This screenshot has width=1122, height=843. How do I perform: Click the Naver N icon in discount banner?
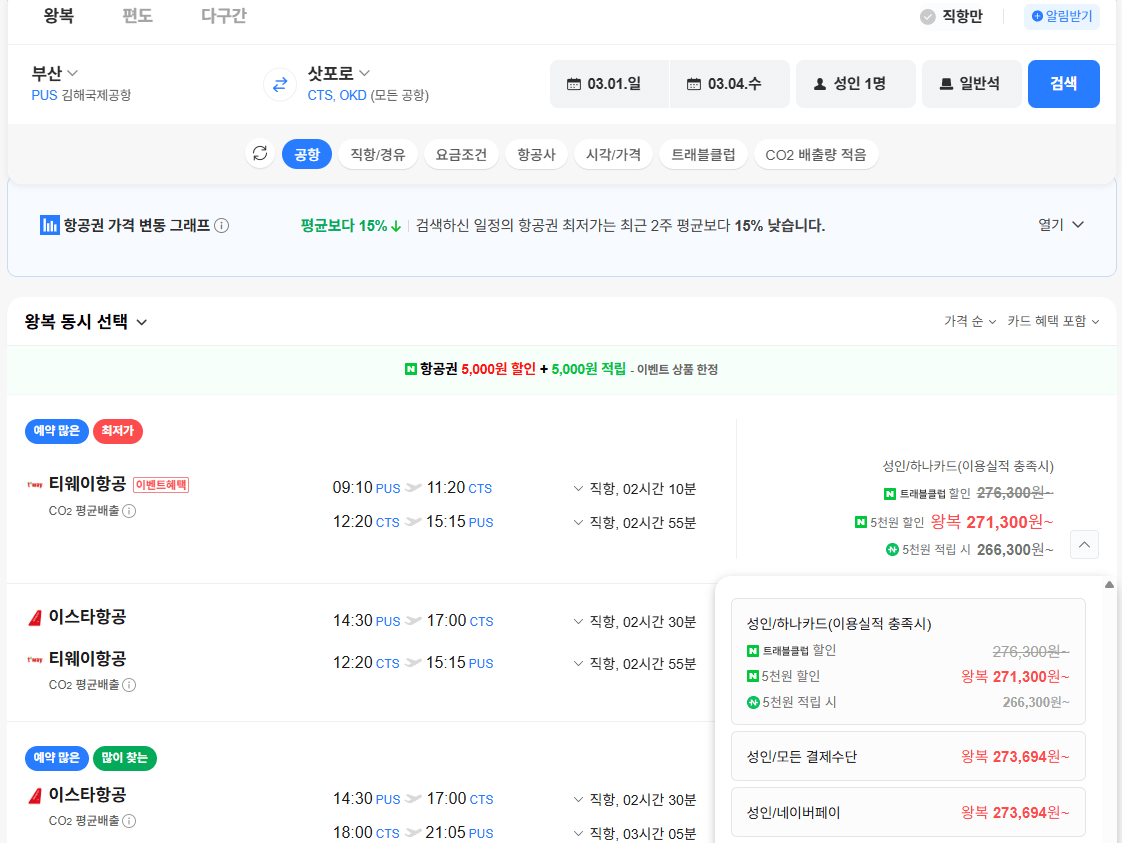[x=411, y=369]
